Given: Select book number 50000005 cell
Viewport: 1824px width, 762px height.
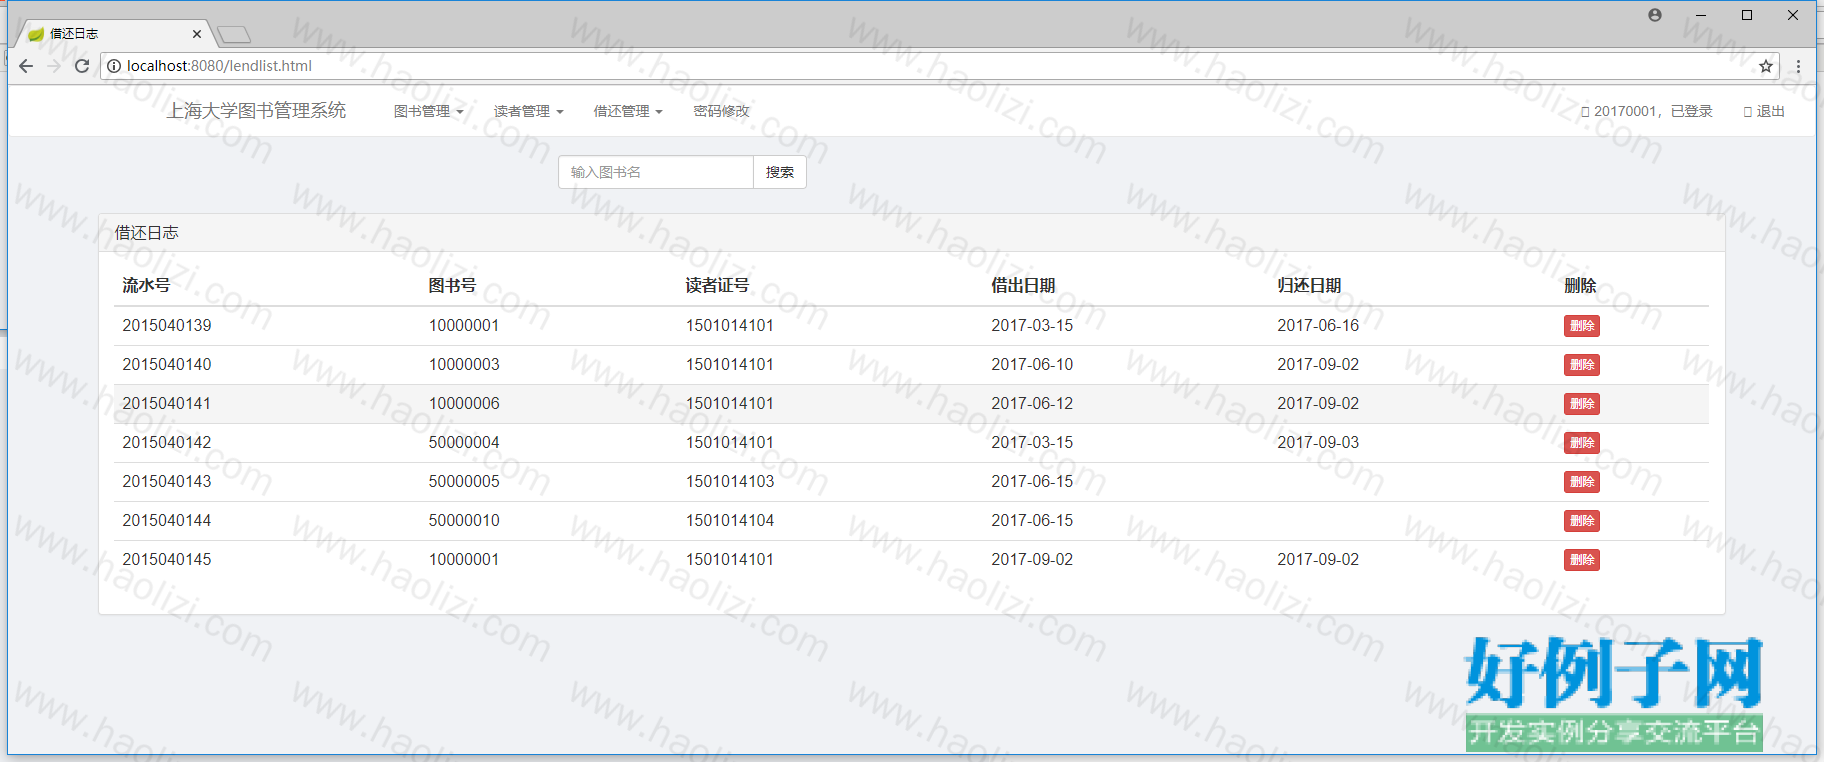Looking at the screenshot, I should point(464,481).
